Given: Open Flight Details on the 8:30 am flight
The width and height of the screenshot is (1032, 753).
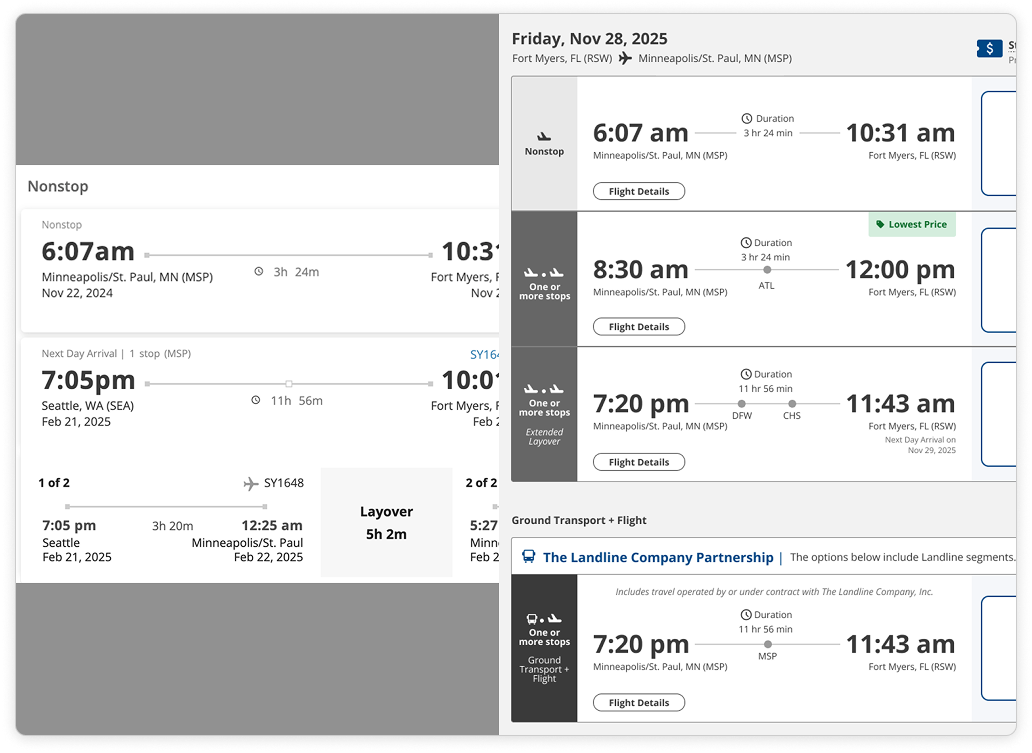Looking at the screenshot, I should (639, 326).
